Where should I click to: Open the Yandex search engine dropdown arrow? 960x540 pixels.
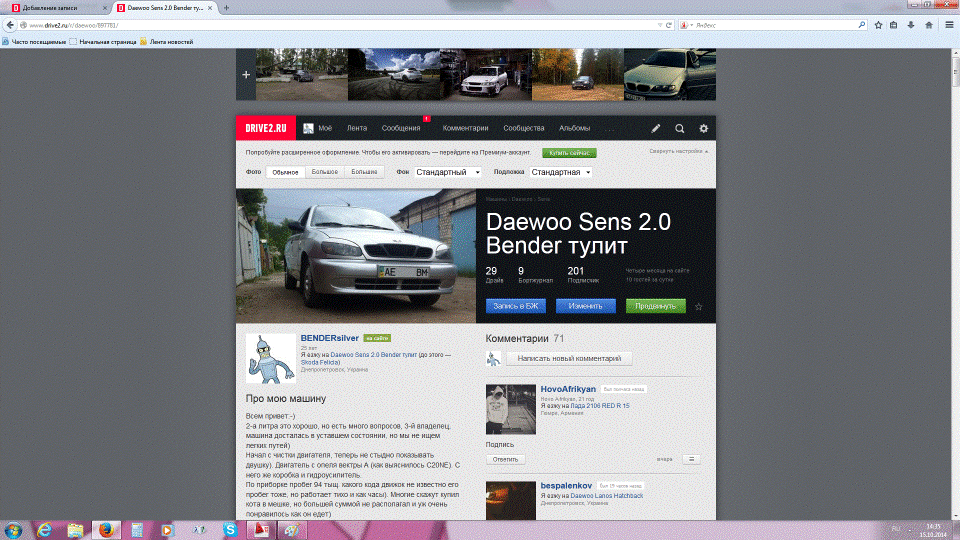pyautogui.click(x=692, y=25)
